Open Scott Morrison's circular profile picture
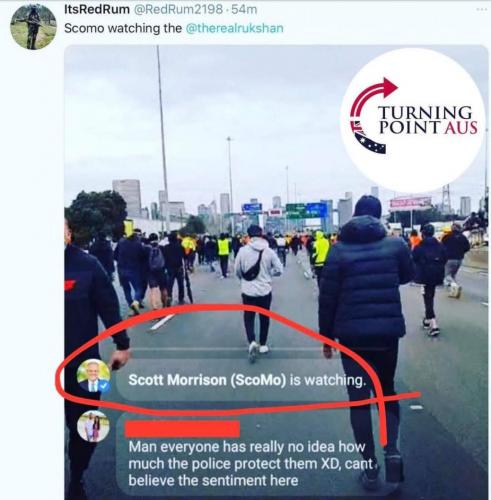The height and width of the screenshot is (500, 491). (x=93, y=375)
